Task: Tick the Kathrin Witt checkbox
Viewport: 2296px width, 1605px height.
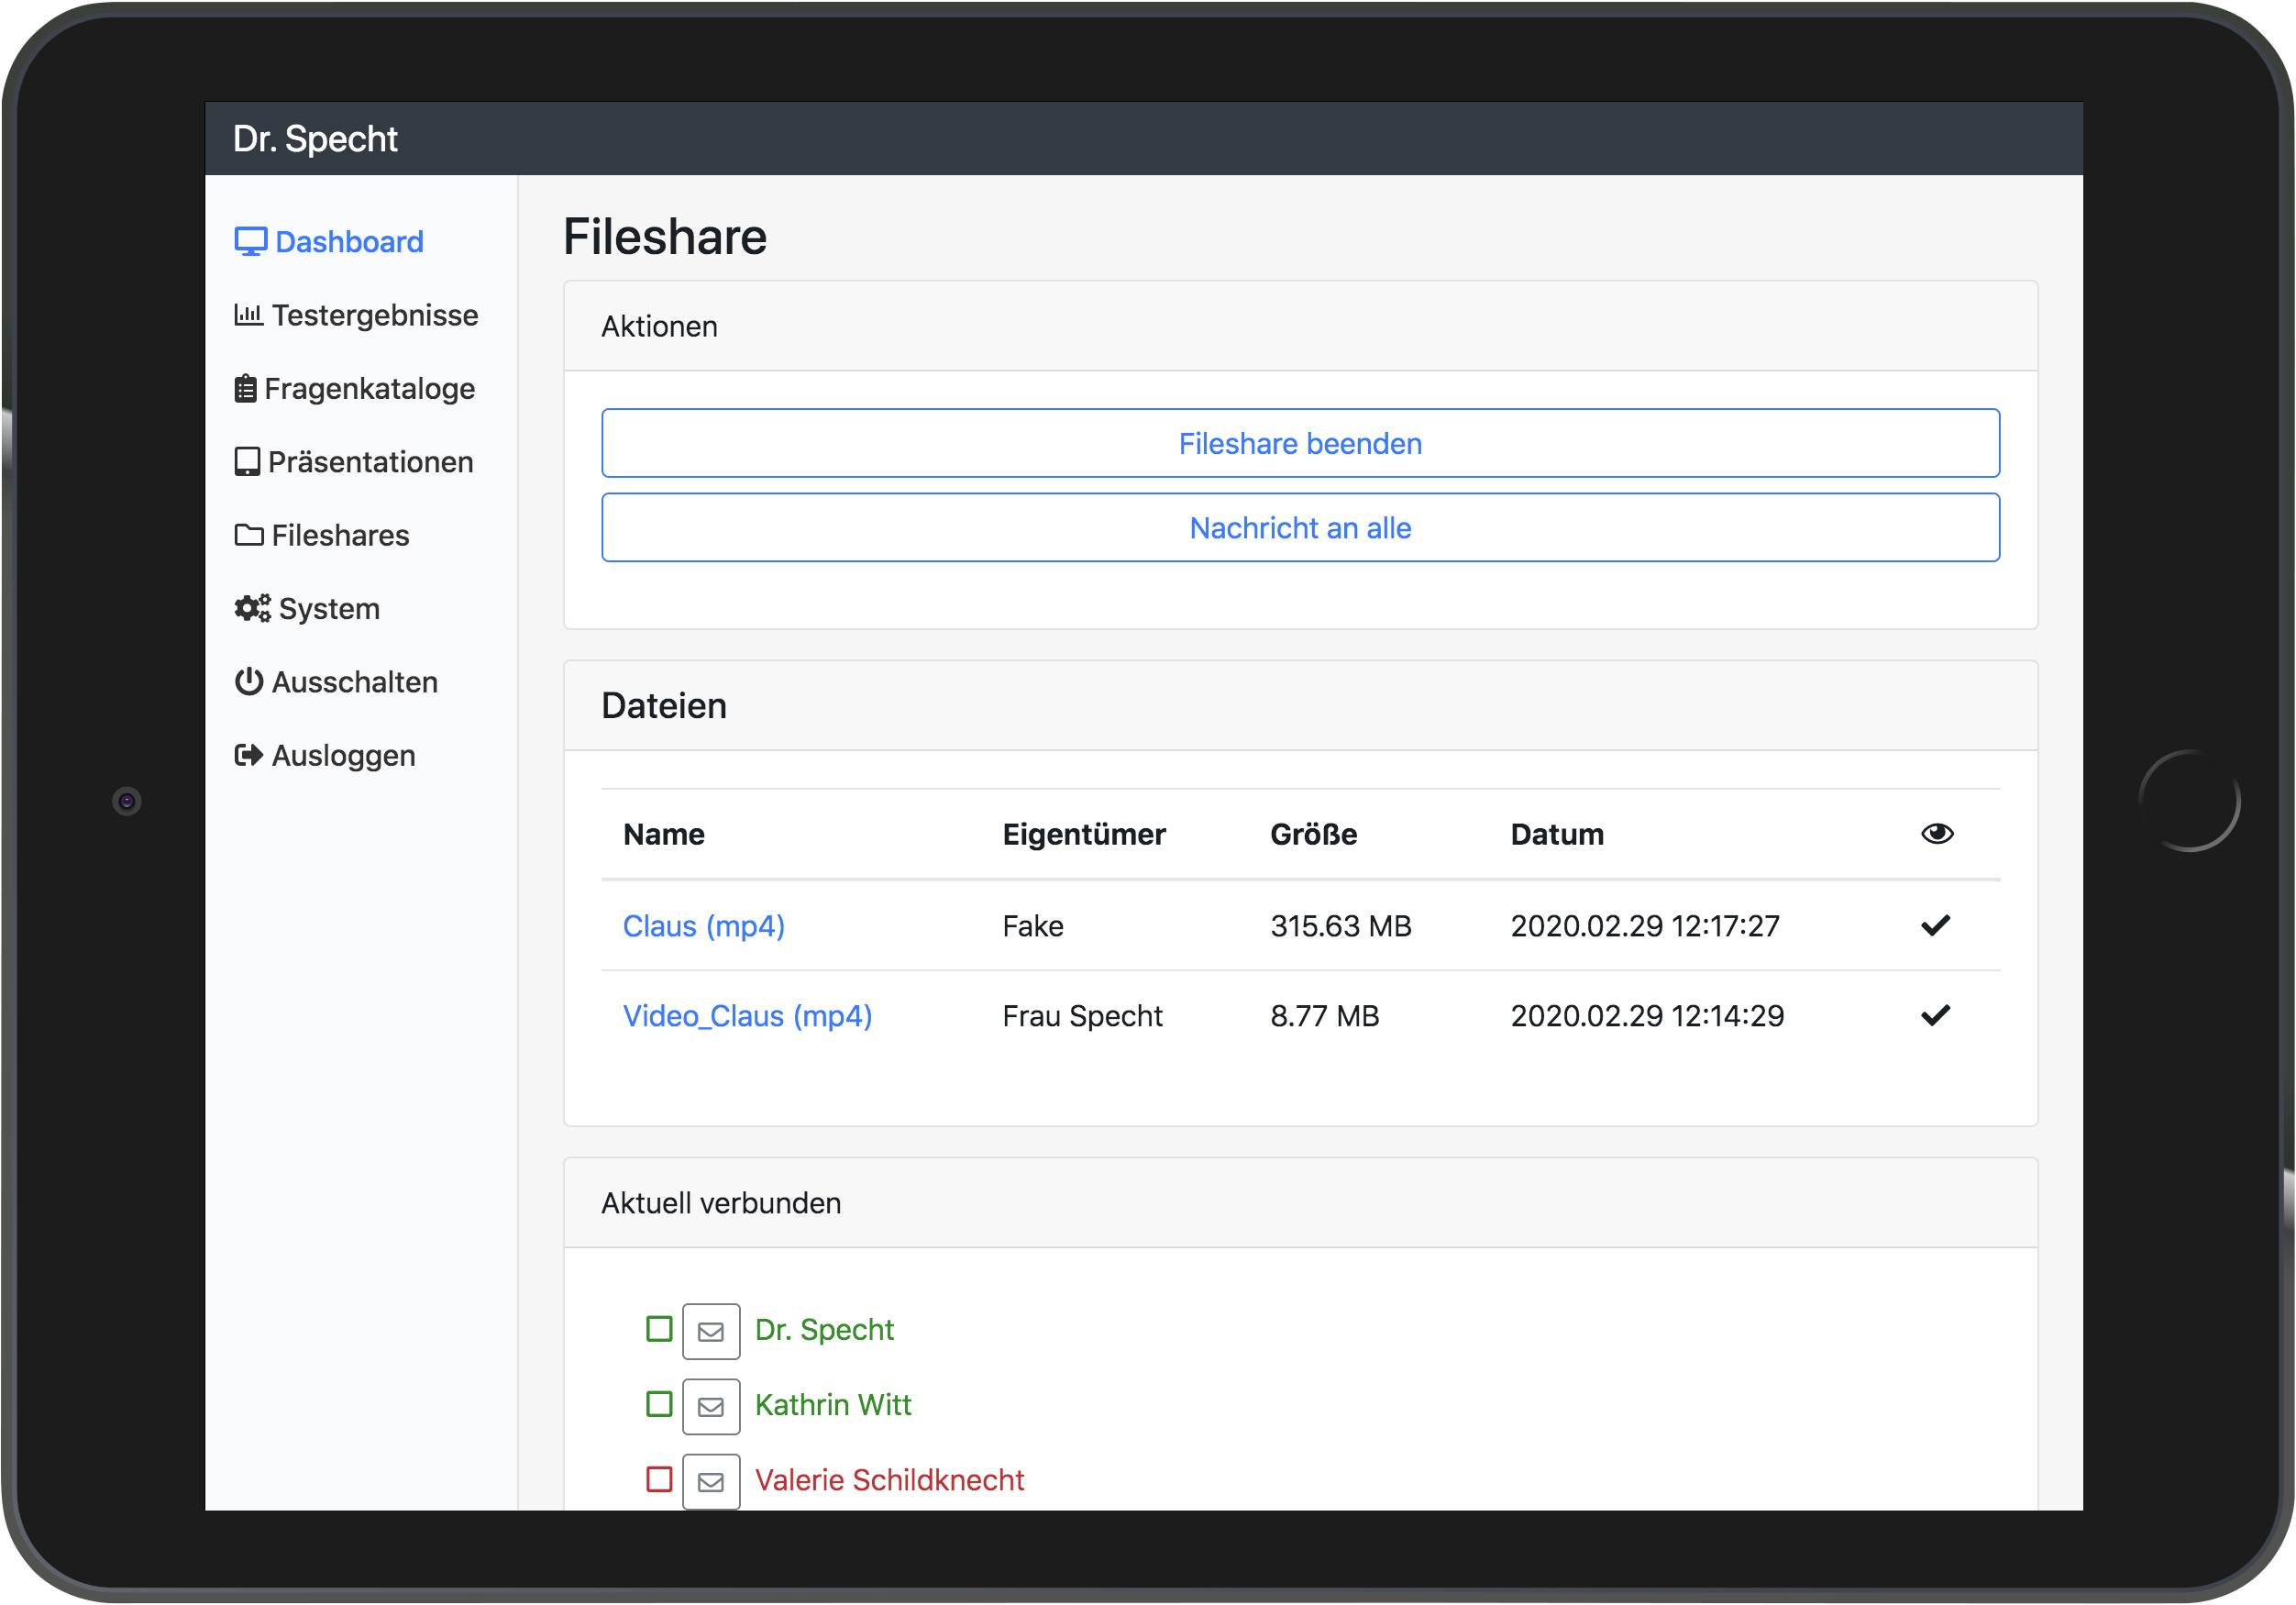Action: pos(659,1404)
